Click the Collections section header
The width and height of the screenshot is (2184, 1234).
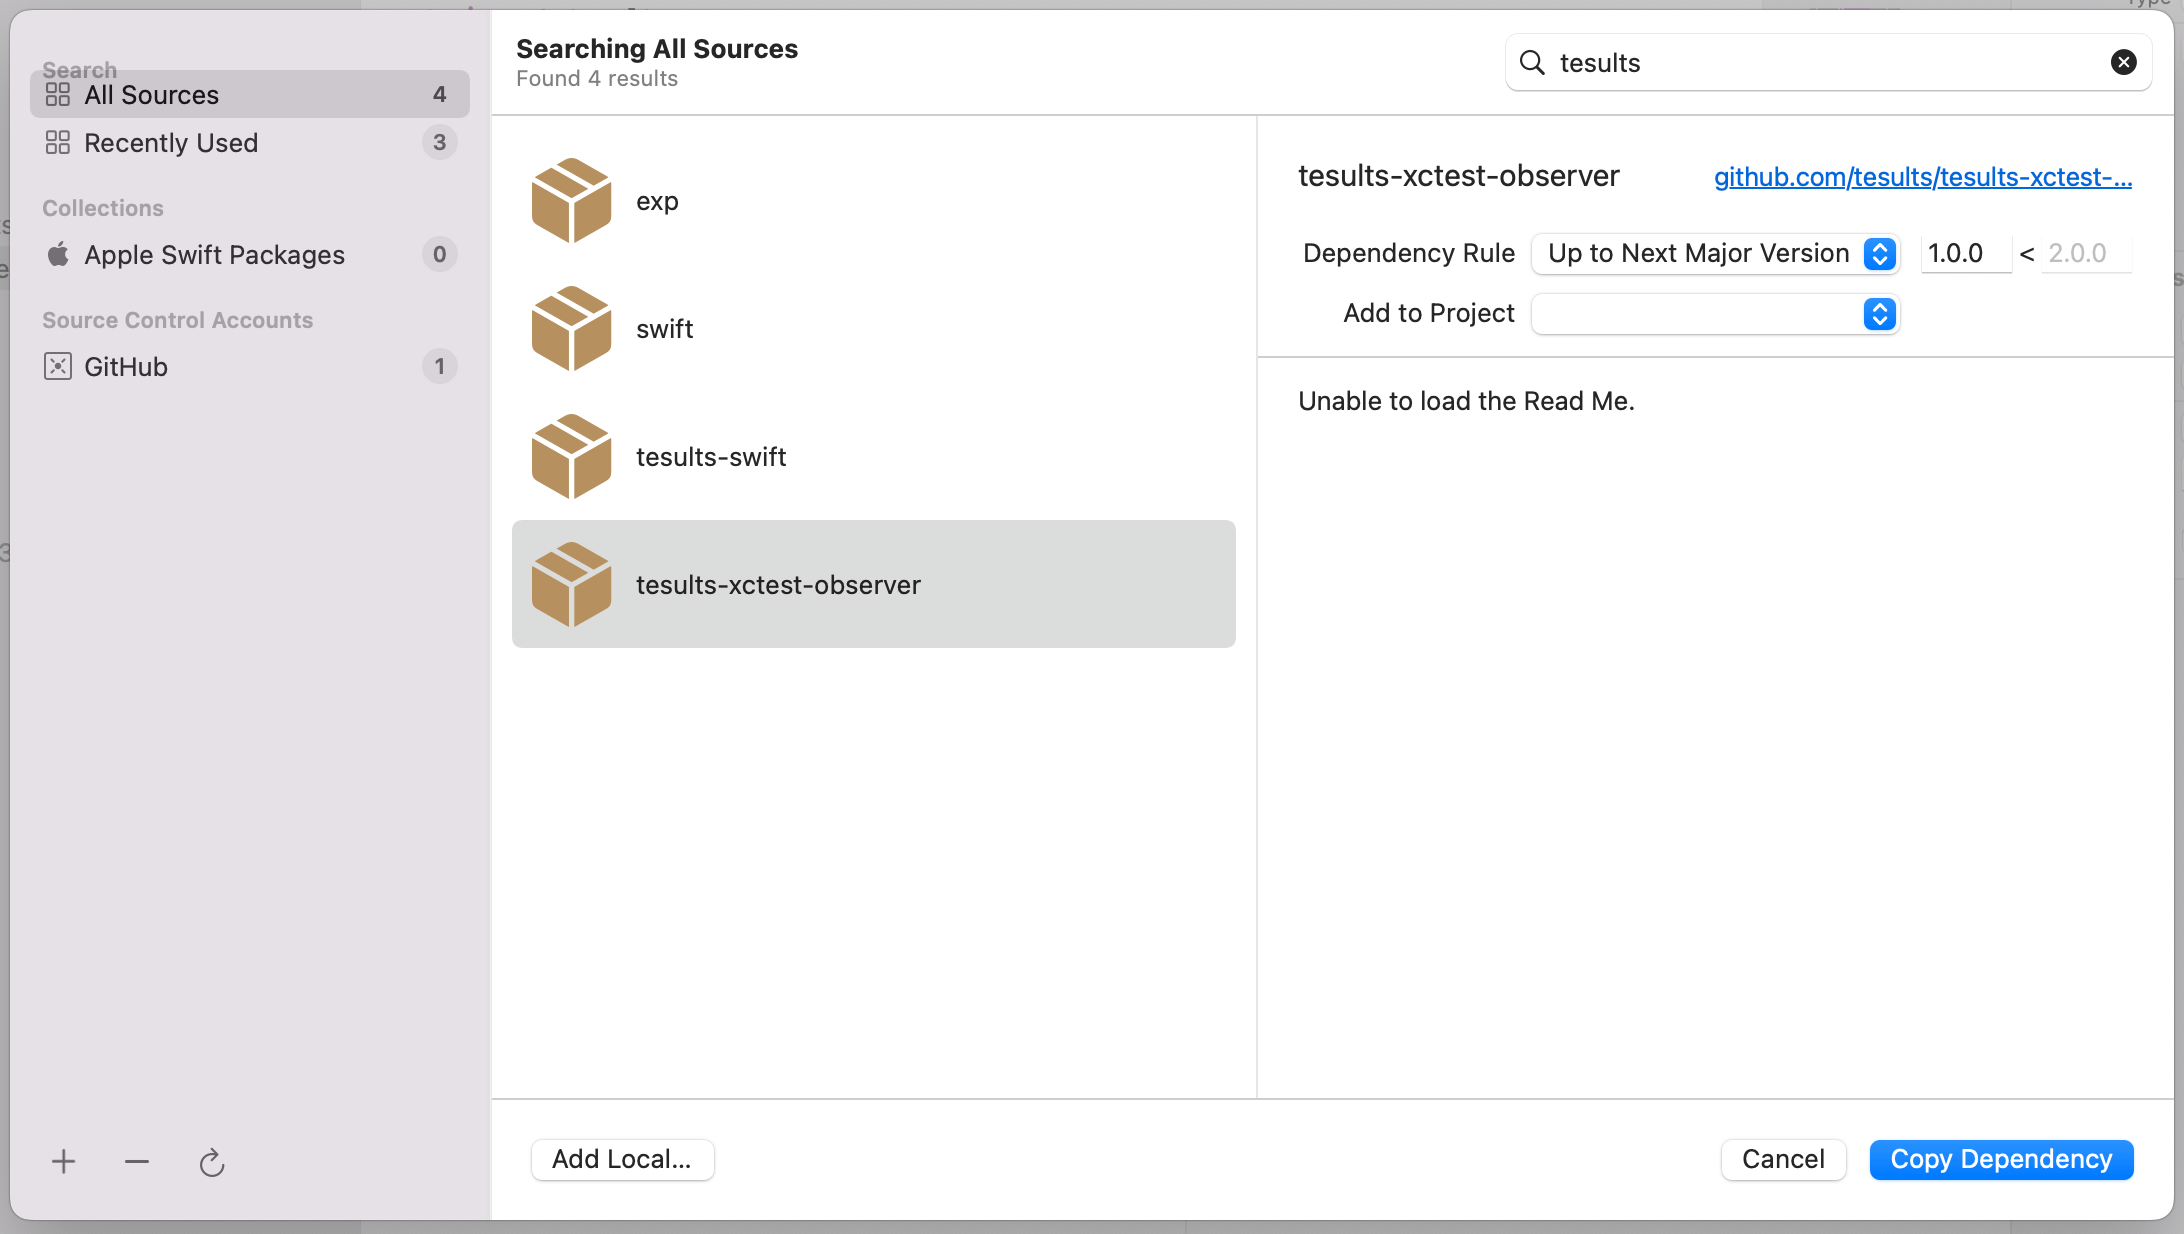103,208
